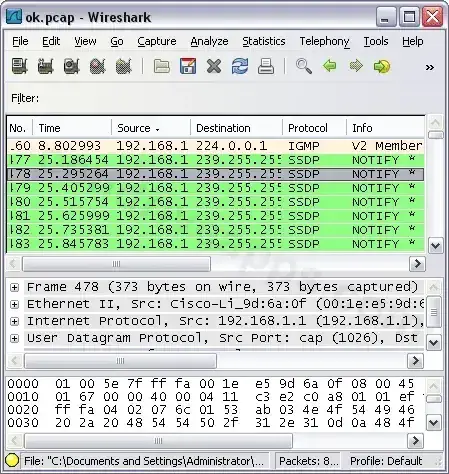Open the View menu
This screenshot has width=449, height=474.
coord(85,41)
